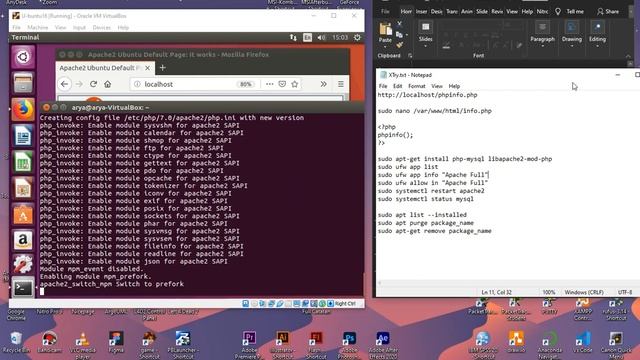Open Slides dropdown in PowerPoint ribbon

pos(425,34)
